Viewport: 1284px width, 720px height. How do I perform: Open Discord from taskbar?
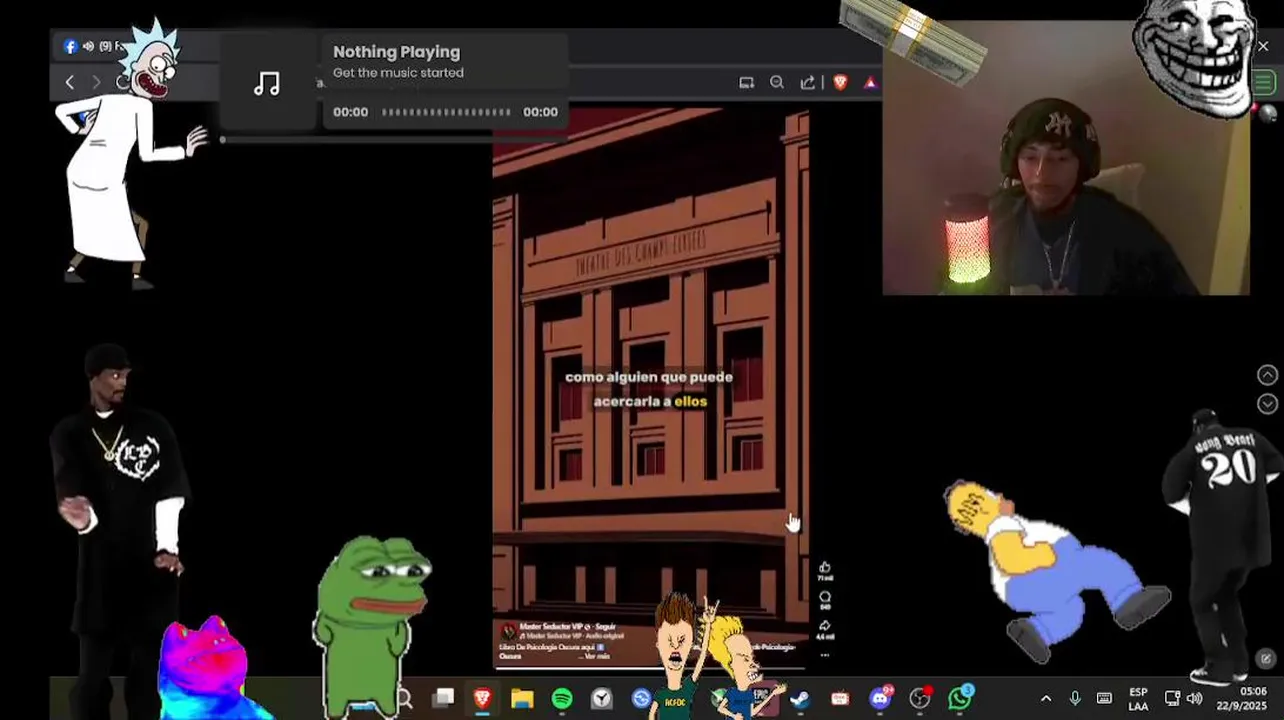pyautogui.click(x=880, y=698)
